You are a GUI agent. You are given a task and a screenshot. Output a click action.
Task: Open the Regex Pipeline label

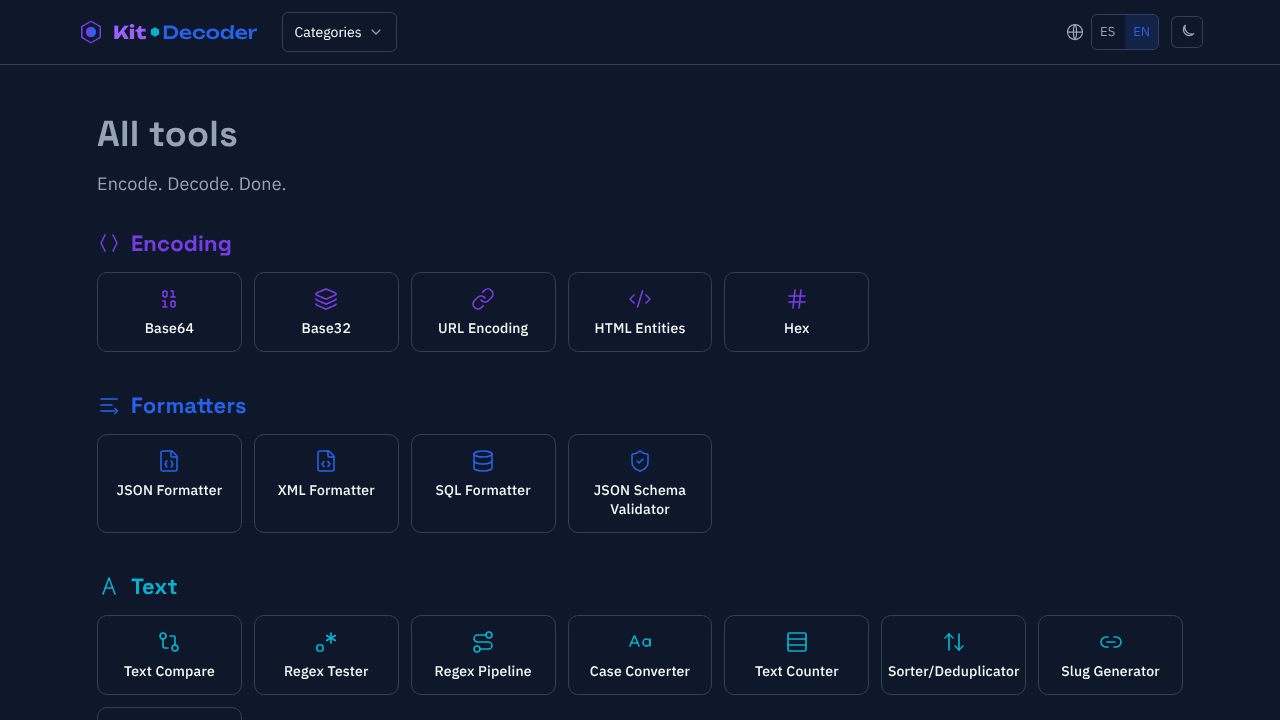point(483,671)
